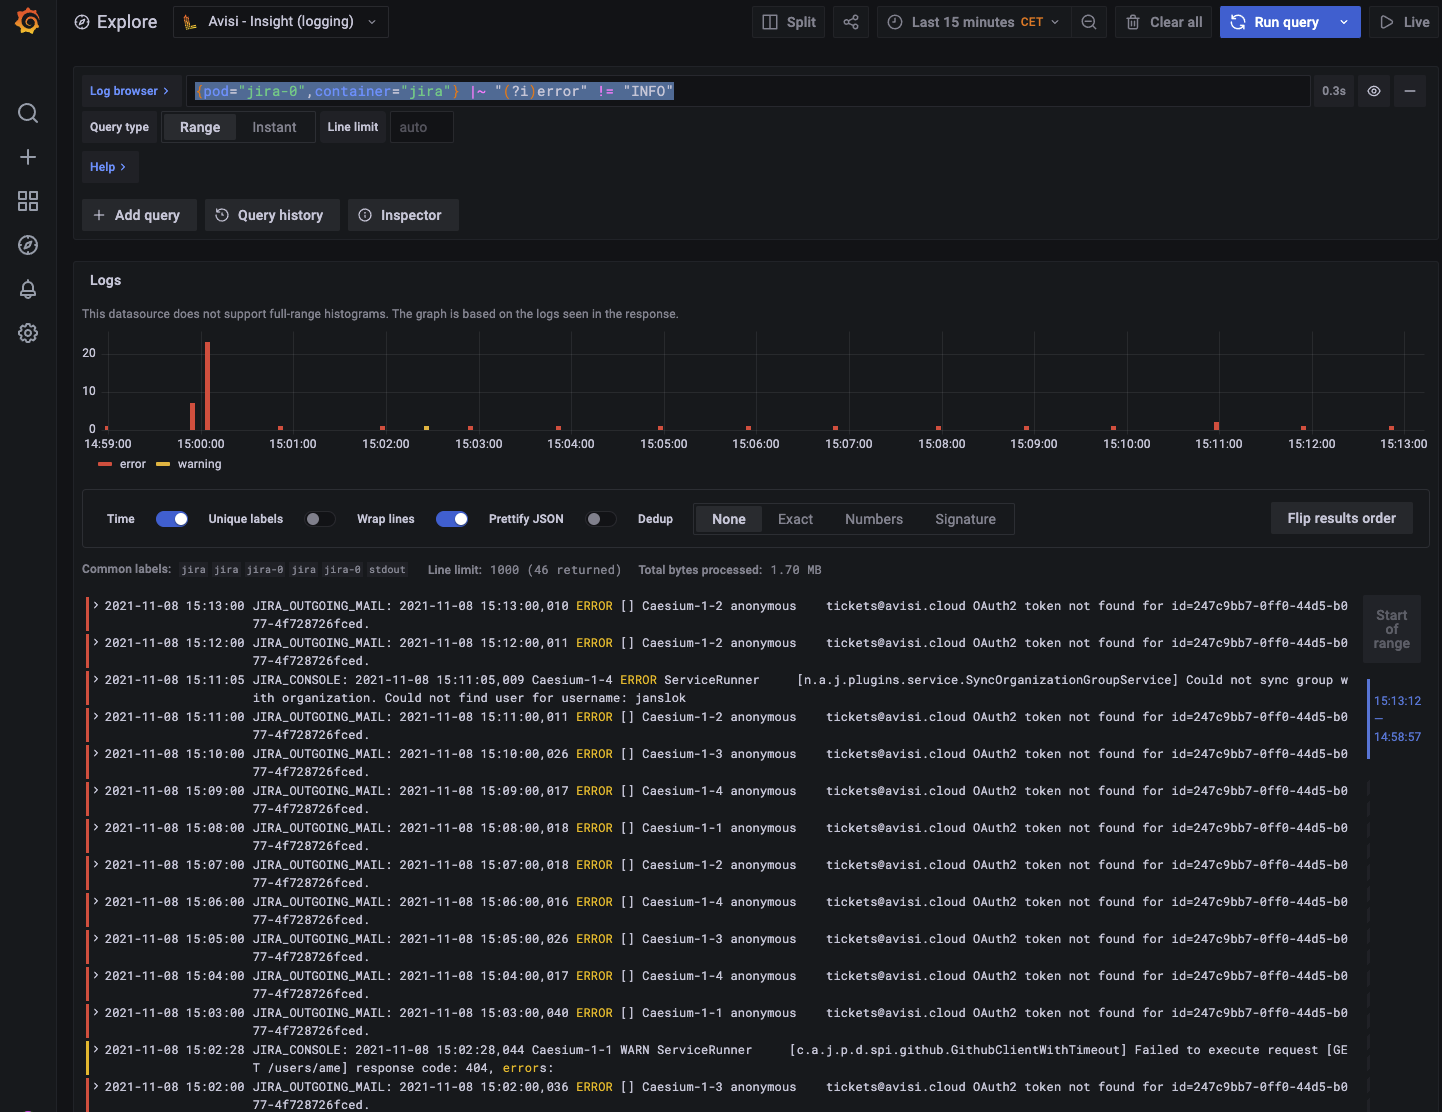Click the Explore compass icon in sidebar

pyautogui.click(x=28, y=245)
